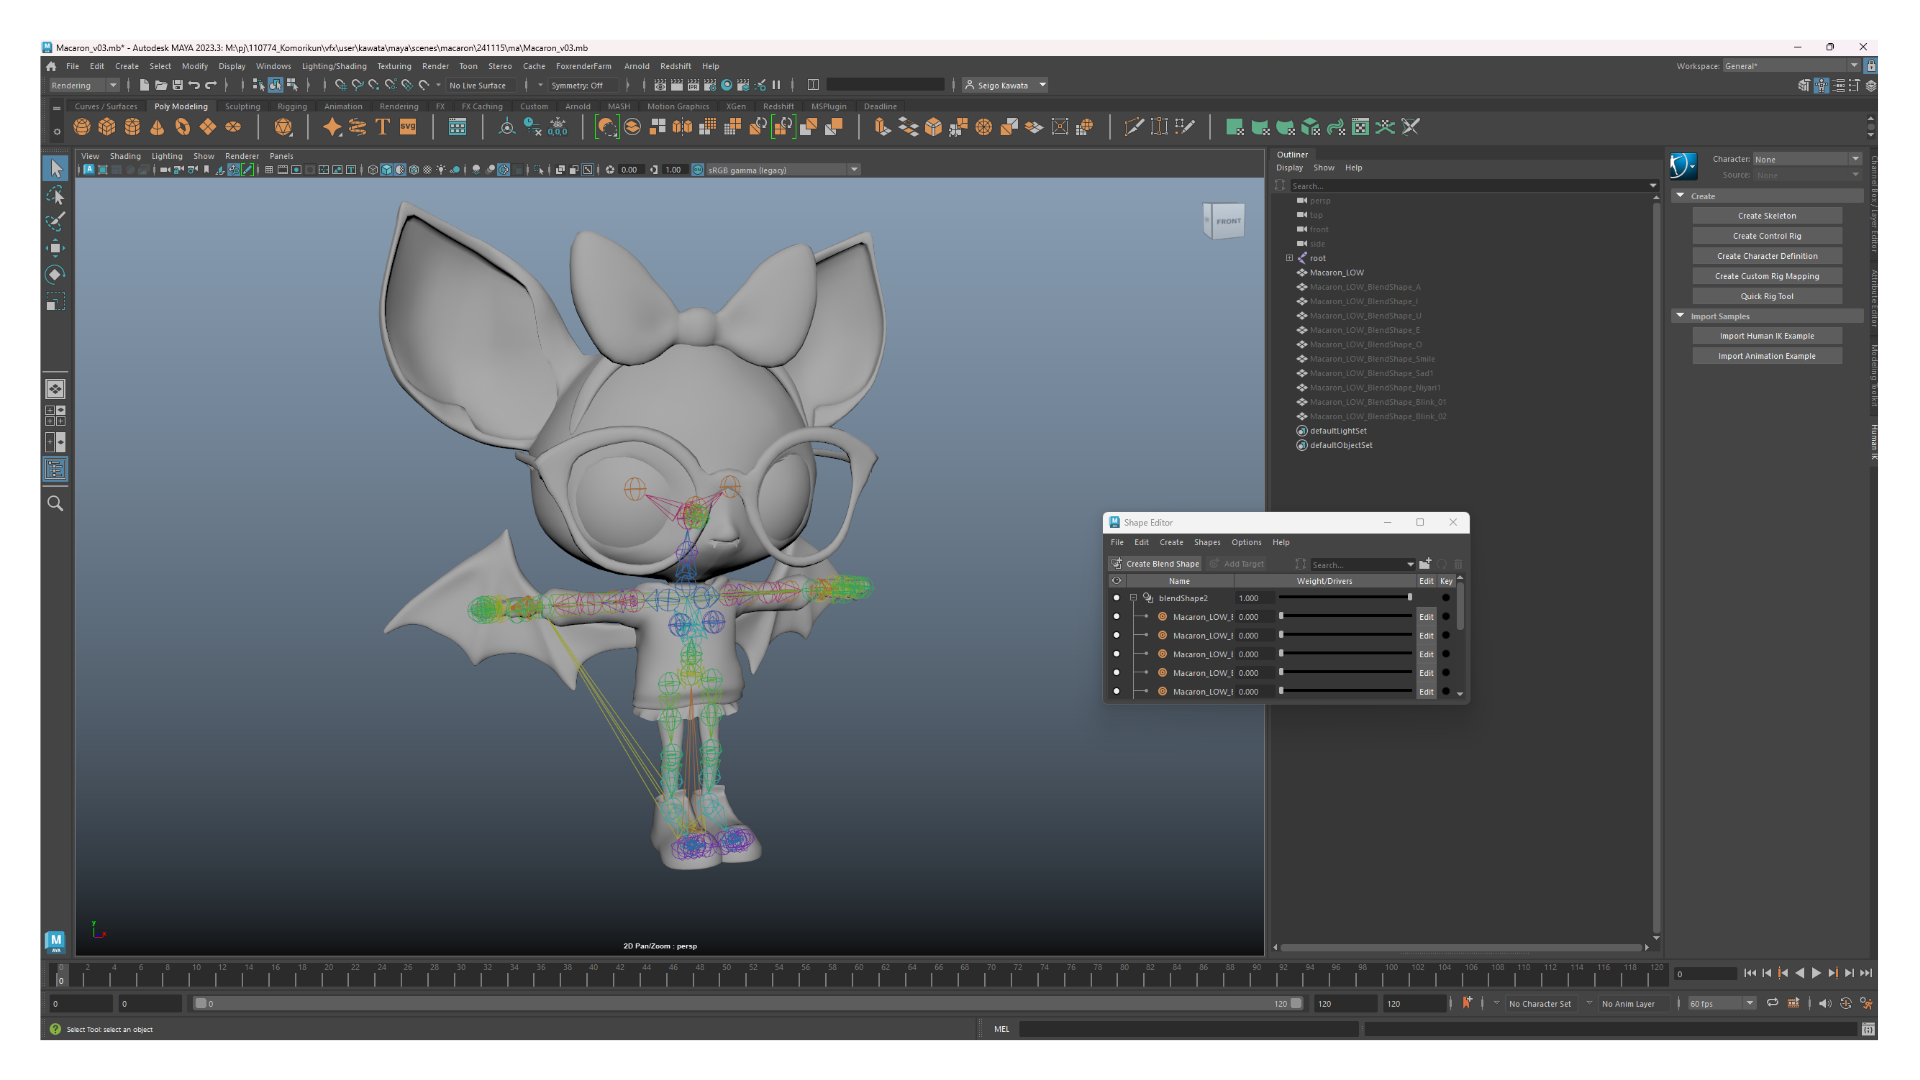Select the Scale tool in toolbox

56,301
